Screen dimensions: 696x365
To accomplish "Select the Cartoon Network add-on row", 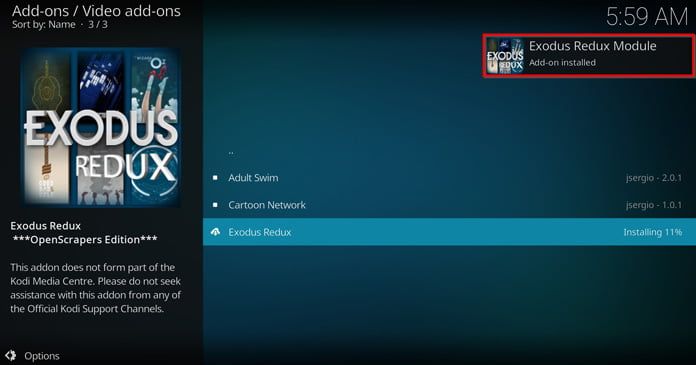I will tap(449, 205).
